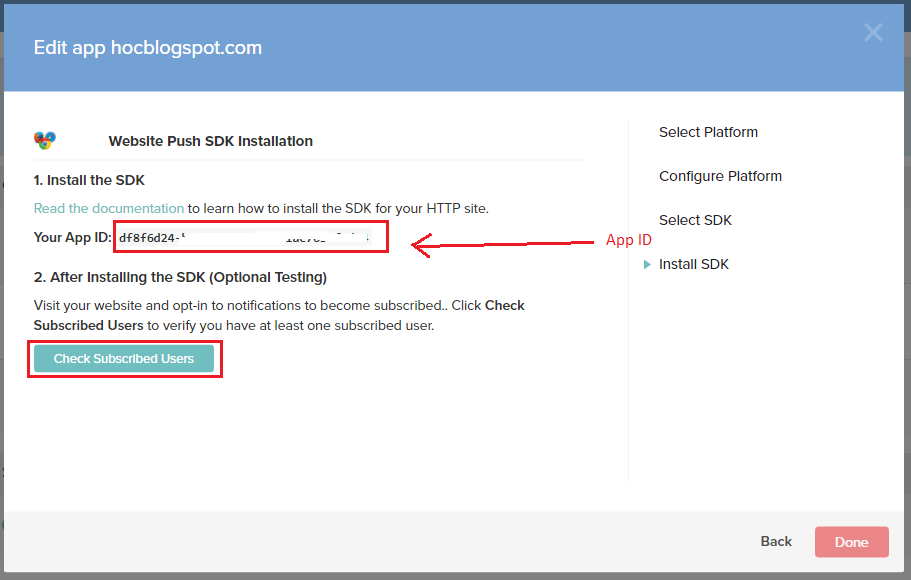911x580 pixels.
Task: Open the Read the documentation link
Action: [109, 208]
